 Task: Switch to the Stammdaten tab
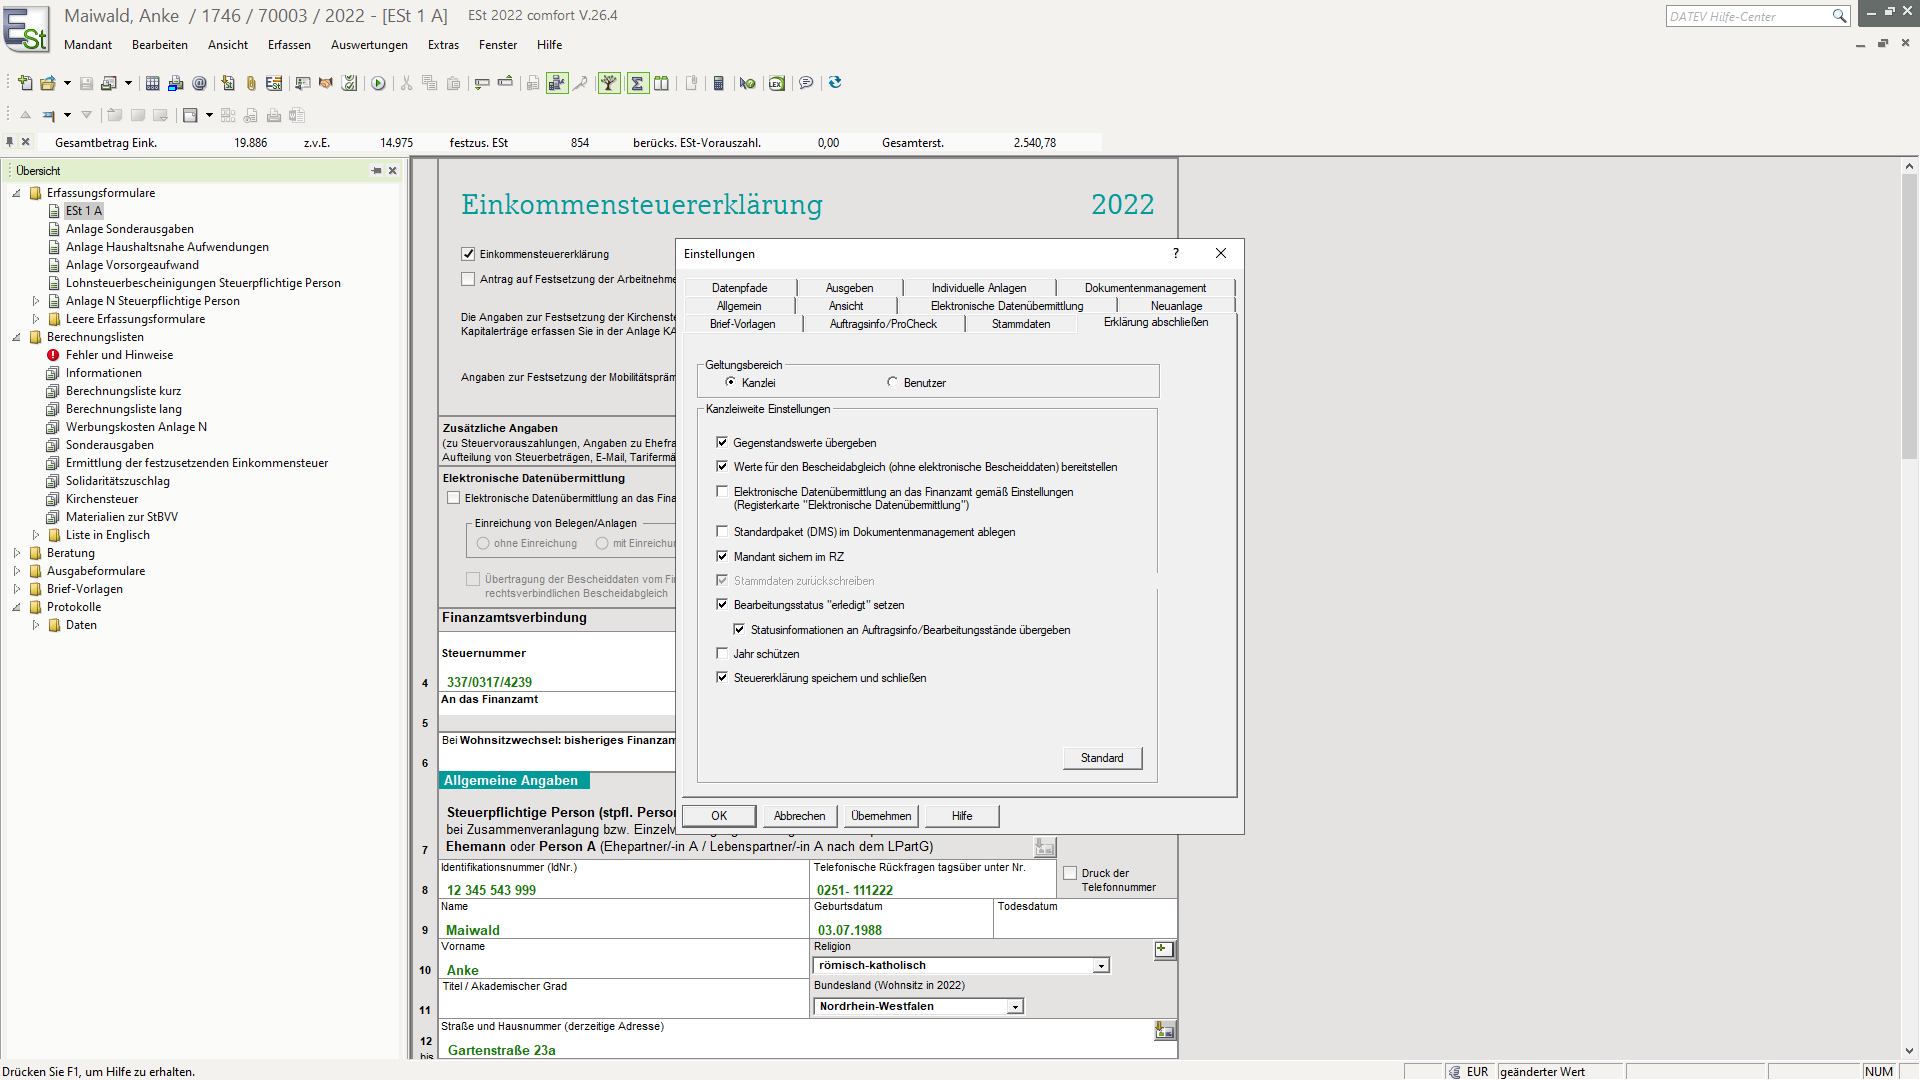(1020, 324)
